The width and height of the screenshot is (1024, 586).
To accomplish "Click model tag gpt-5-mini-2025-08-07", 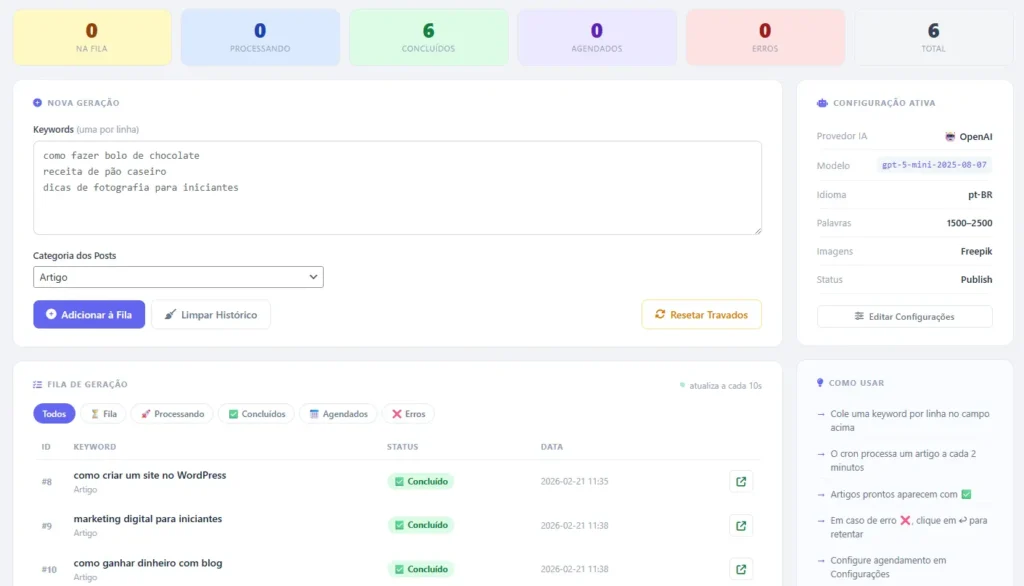I will [934, 165].
